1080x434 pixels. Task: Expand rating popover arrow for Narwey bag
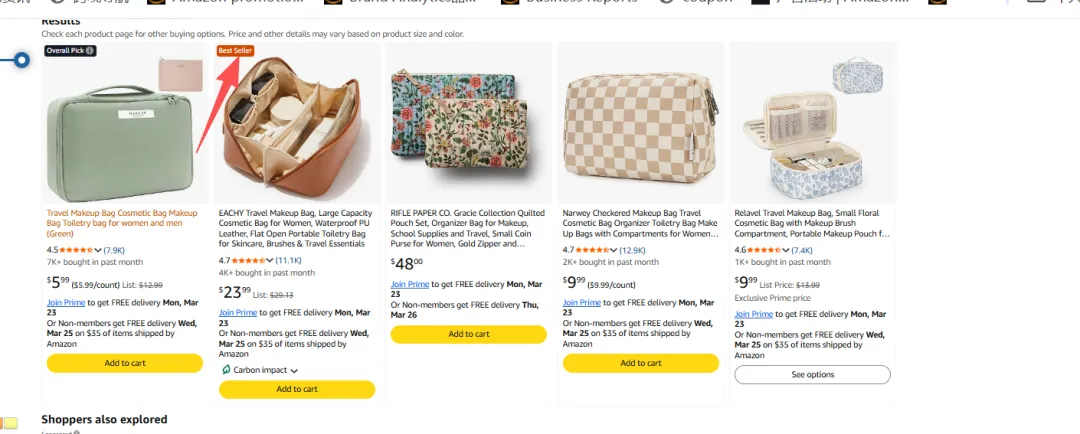pos(616,249)
